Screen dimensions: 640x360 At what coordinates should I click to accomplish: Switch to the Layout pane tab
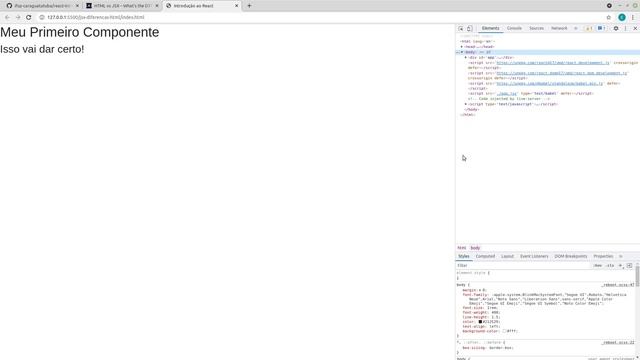tap(507, 256)
